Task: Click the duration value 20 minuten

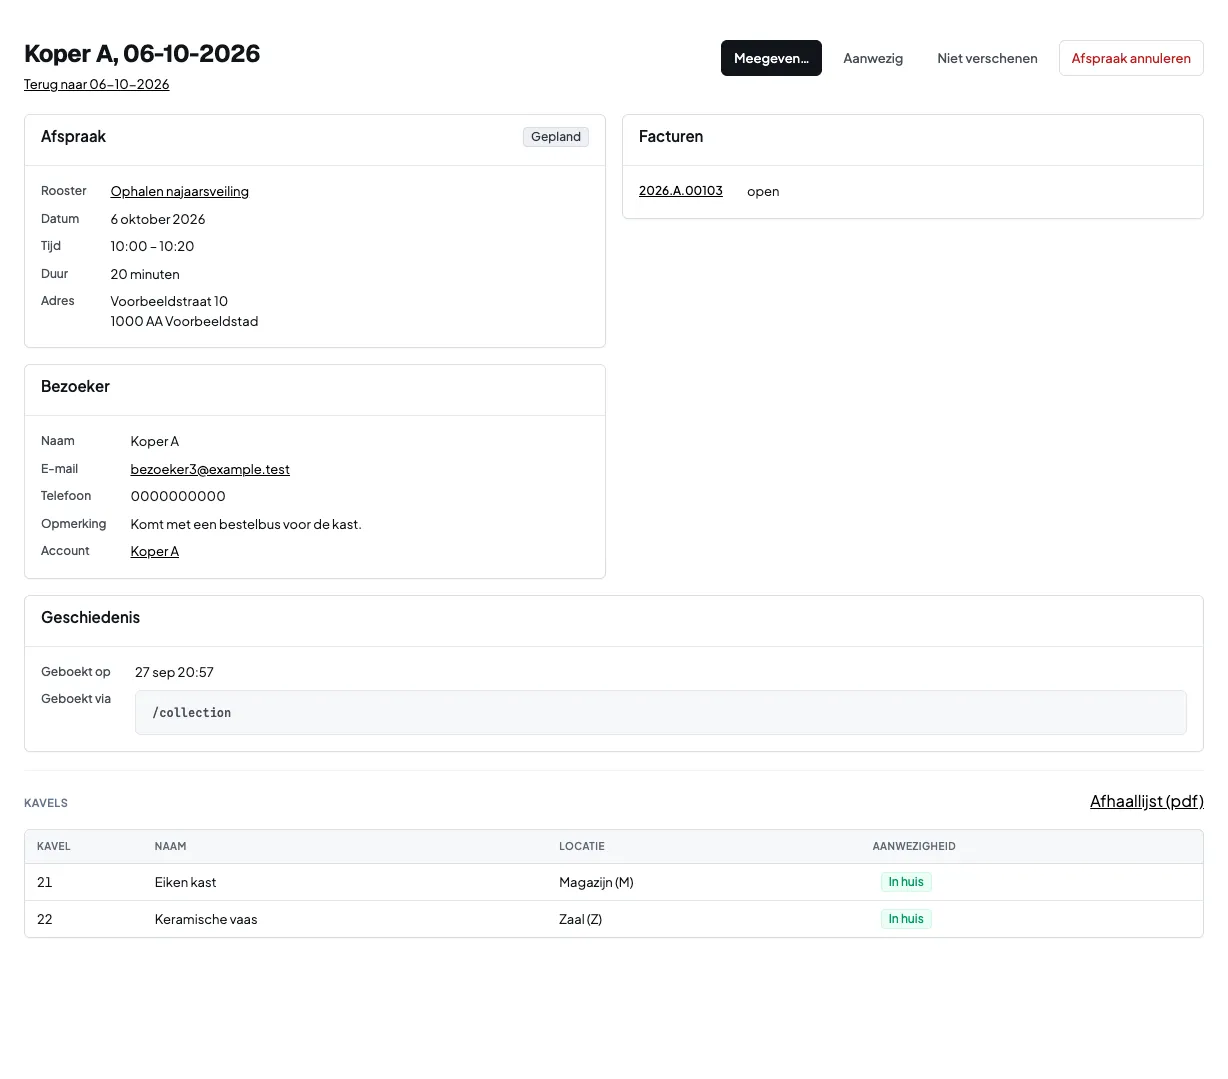Action: [145, 274]
